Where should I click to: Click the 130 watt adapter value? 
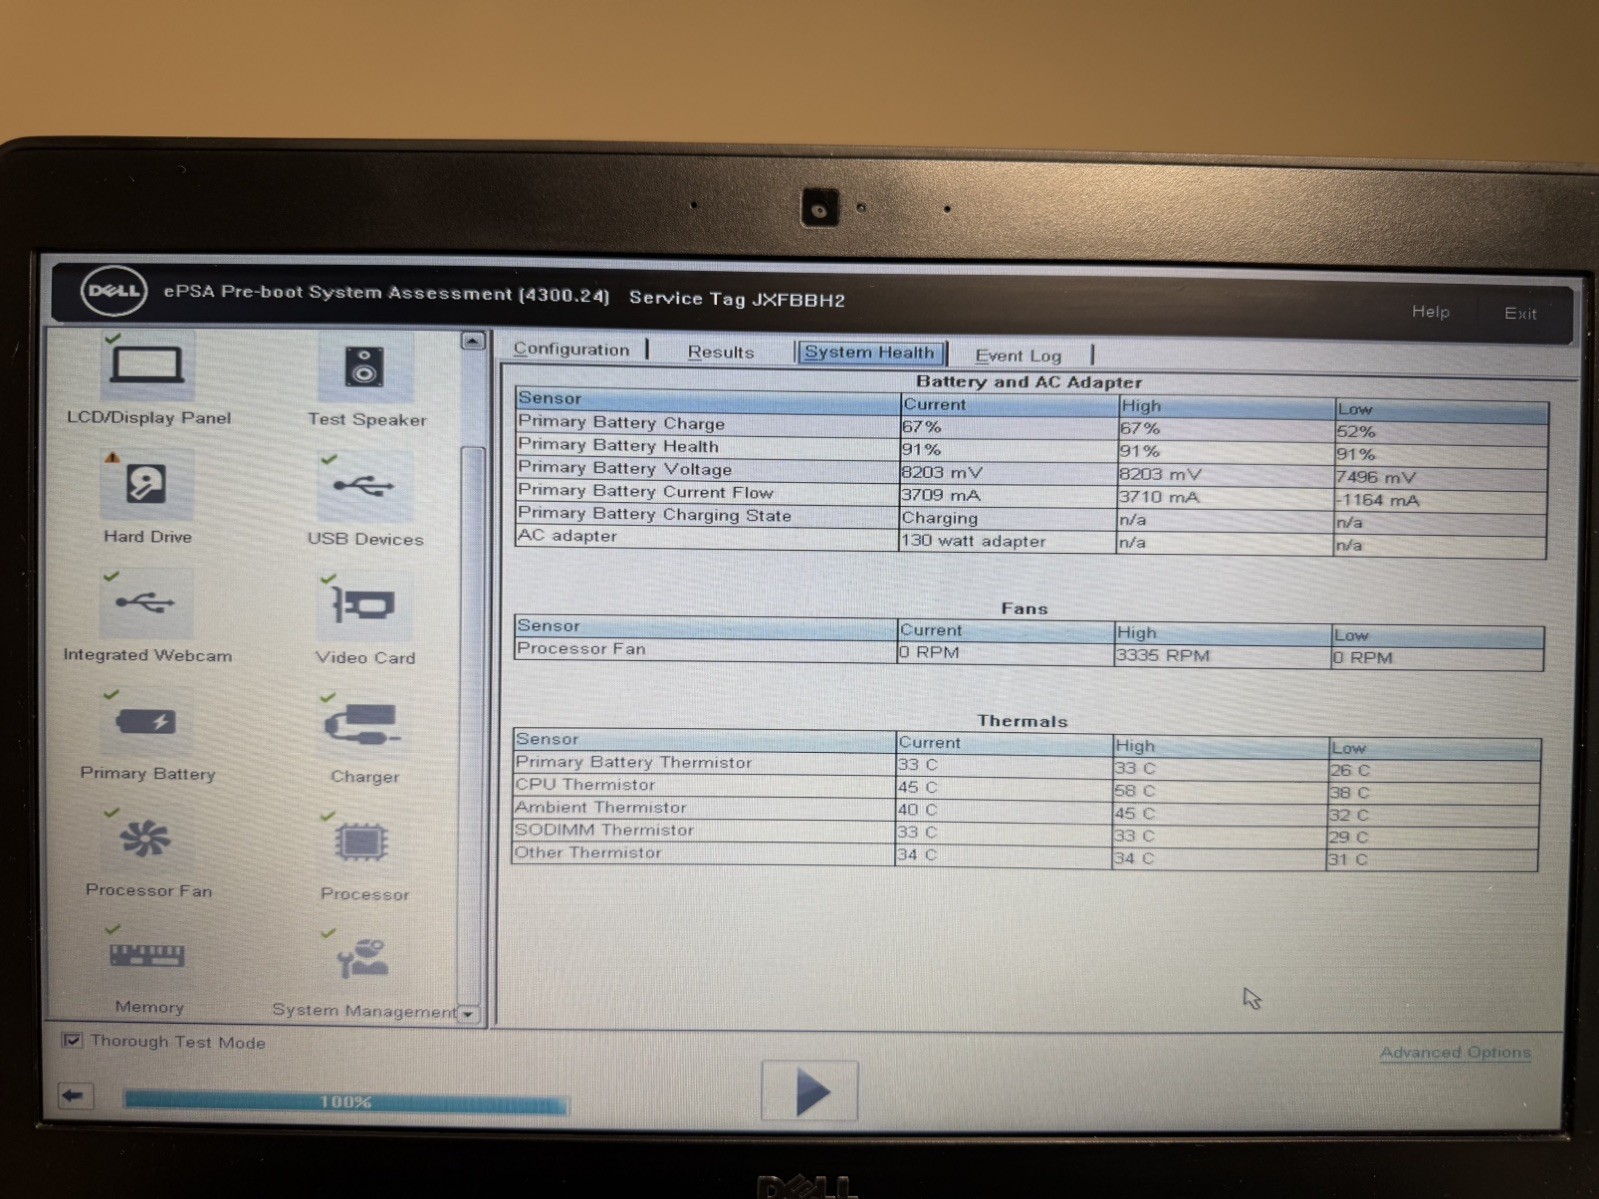[973, 541]
